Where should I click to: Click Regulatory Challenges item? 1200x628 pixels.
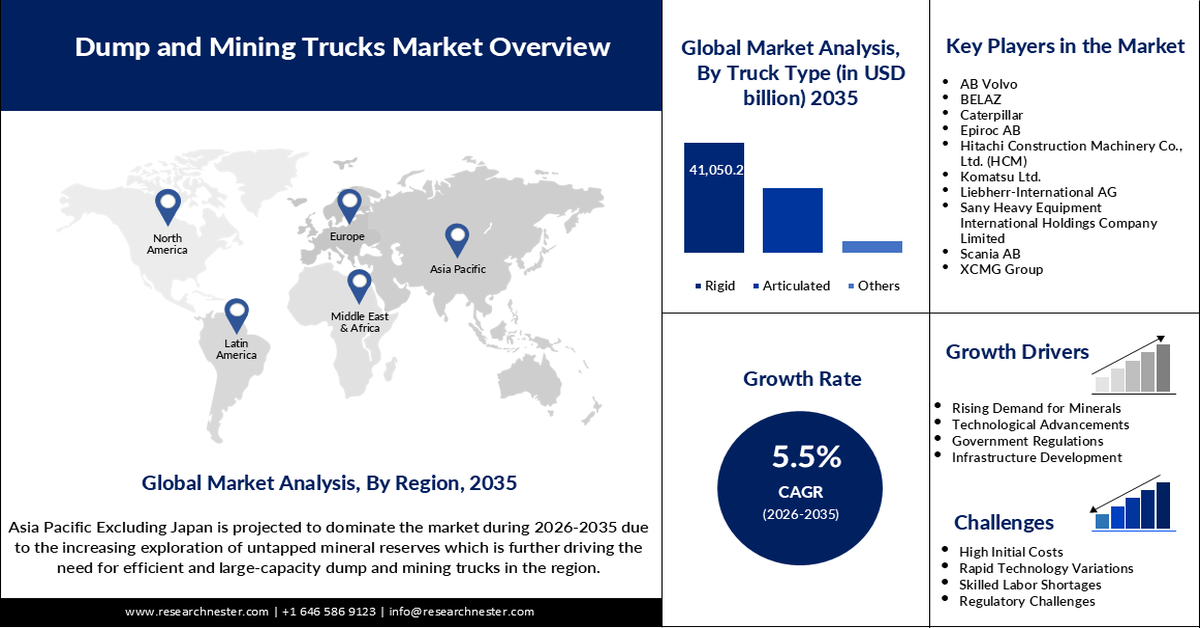[x=1027, y=601]
